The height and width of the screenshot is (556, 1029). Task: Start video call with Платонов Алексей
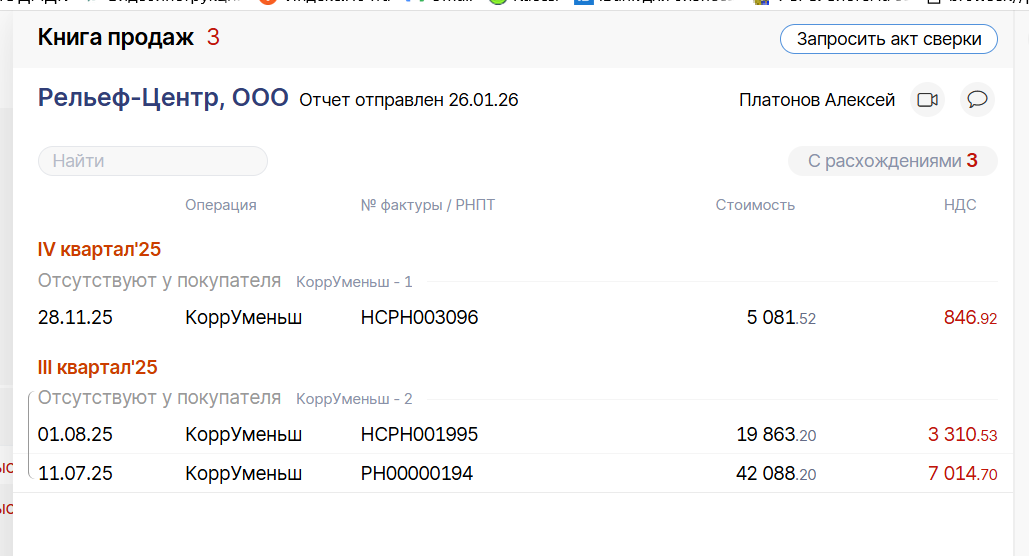(927, 100)
